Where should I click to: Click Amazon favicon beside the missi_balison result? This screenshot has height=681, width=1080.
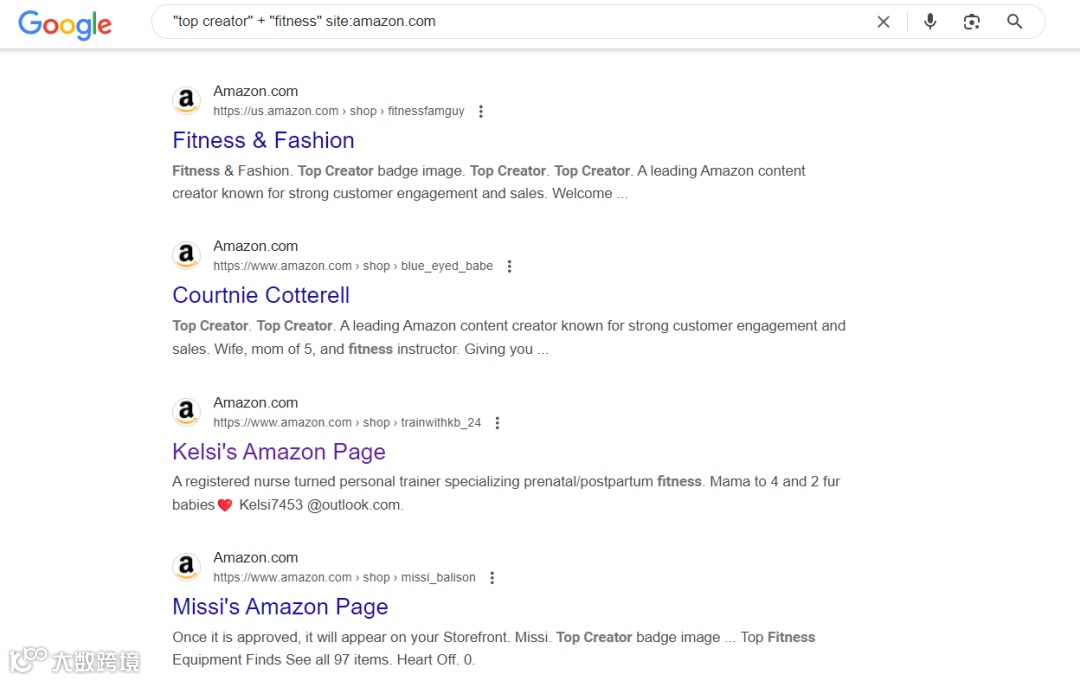tap(186, 567)
